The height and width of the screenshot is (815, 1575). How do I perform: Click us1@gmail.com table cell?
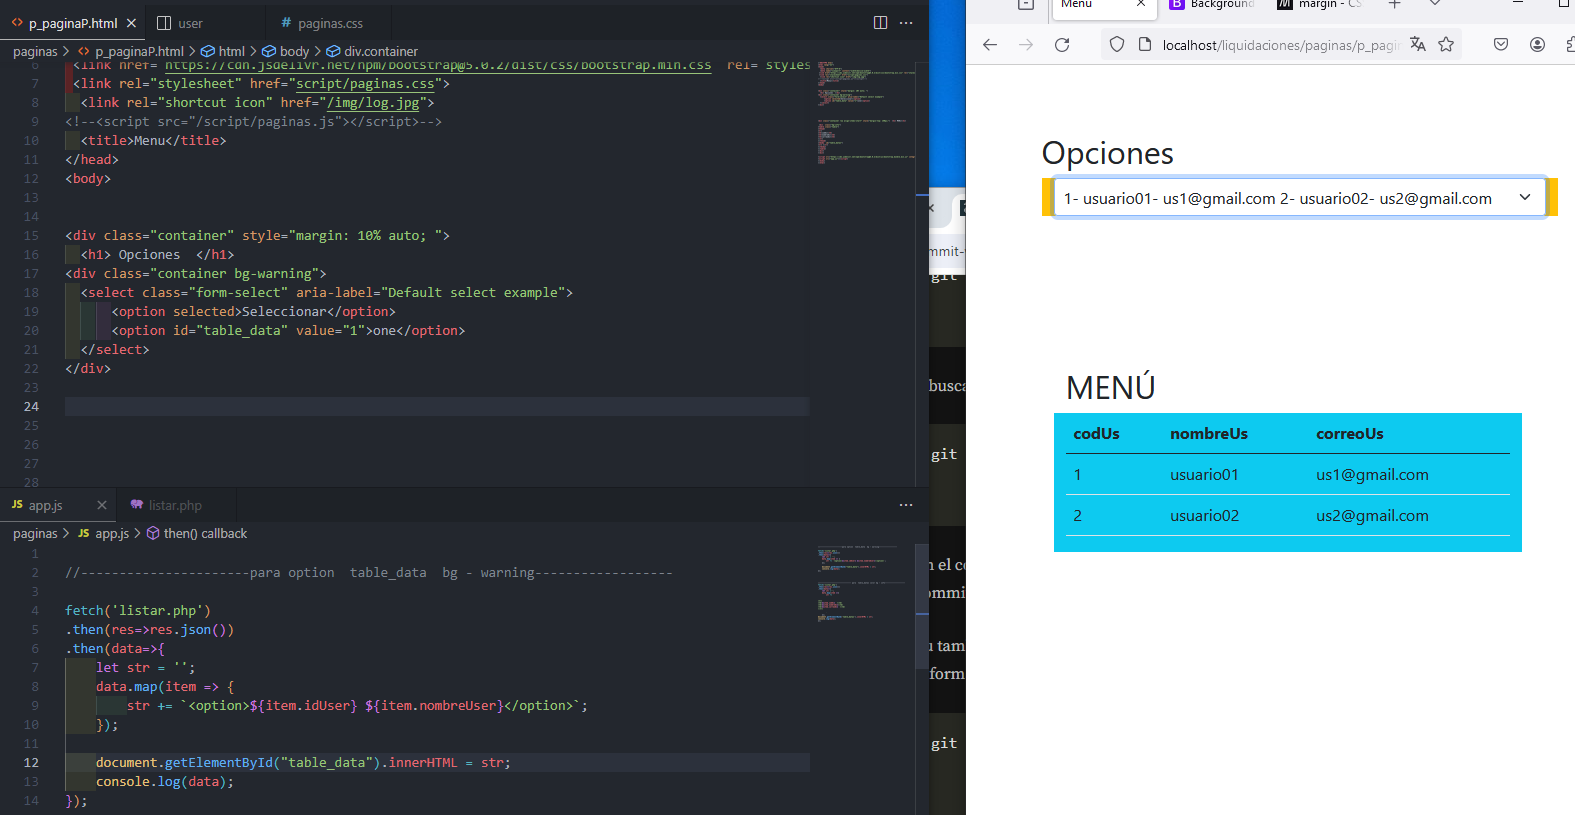1372,475
